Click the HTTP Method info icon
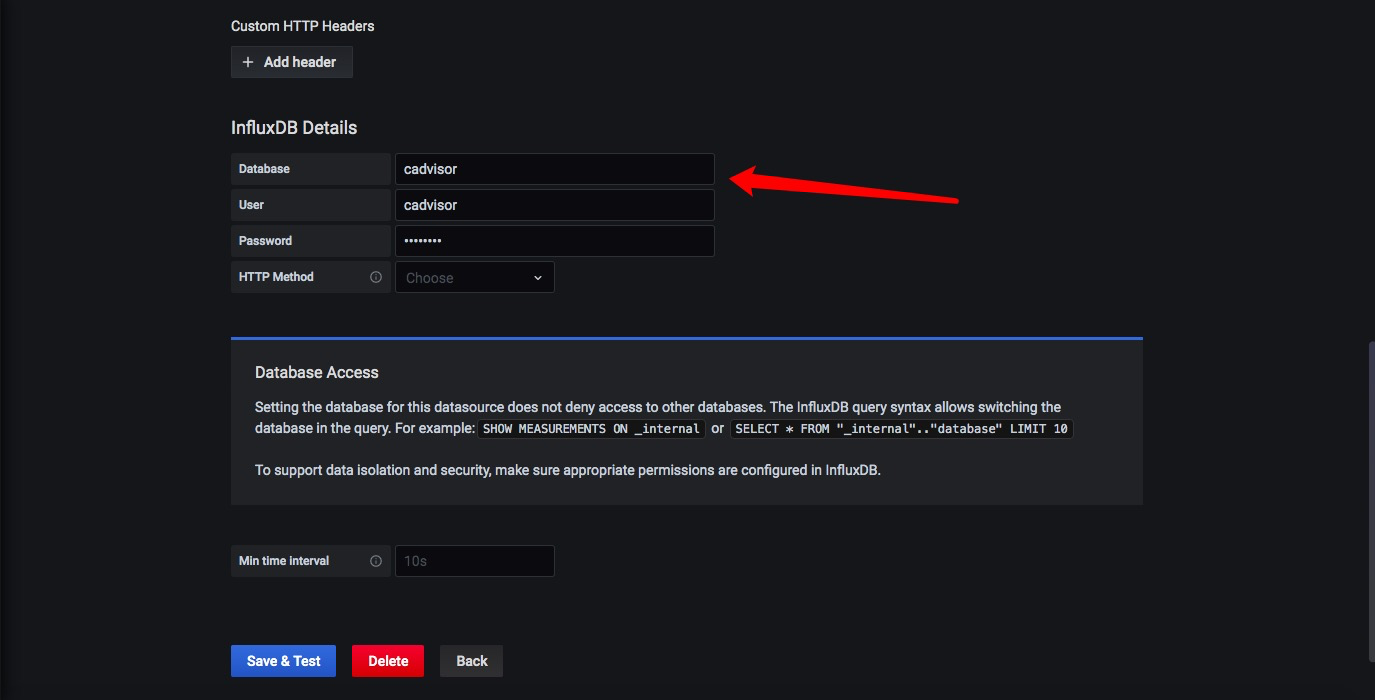Screen dimensions: 1375x700 pos(376,277)
